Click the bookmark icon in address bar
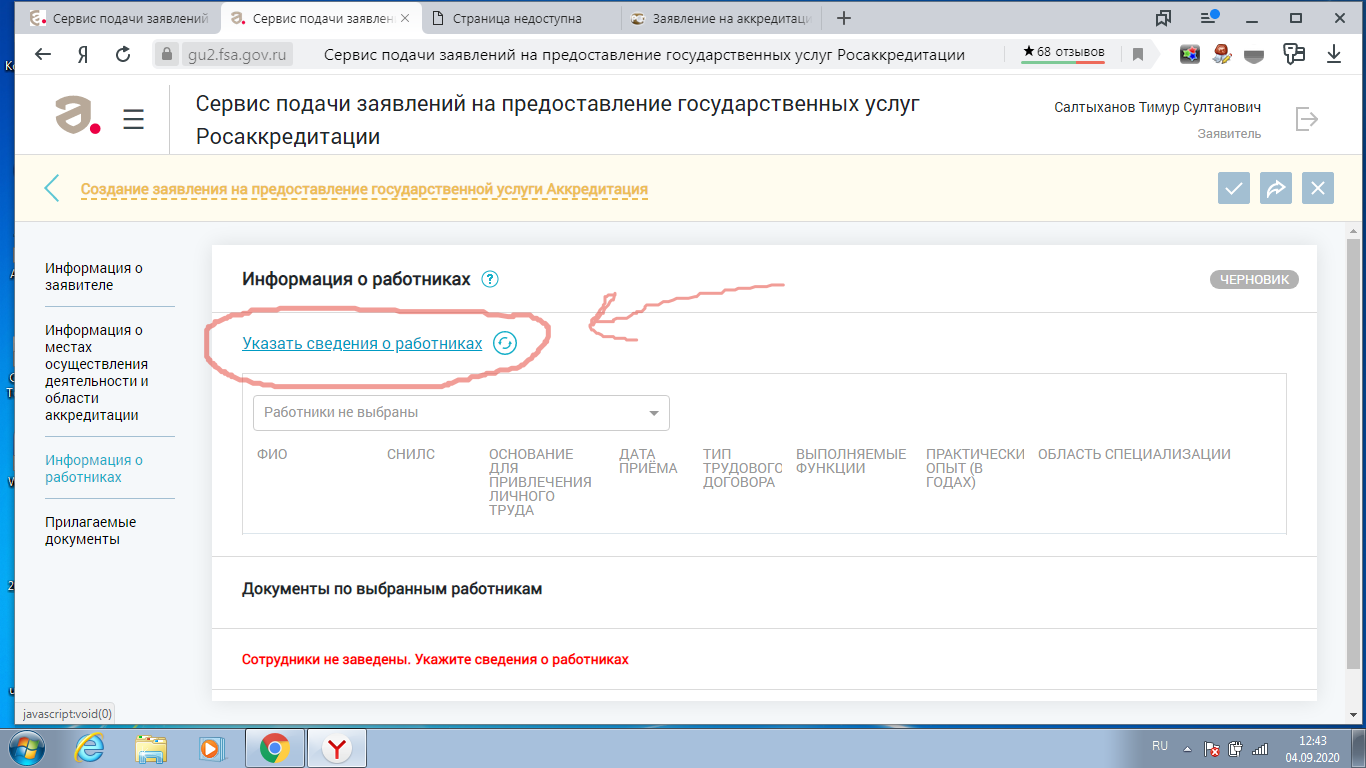This screenshot has height=768, width=1366. click(x=1137, y=55)
